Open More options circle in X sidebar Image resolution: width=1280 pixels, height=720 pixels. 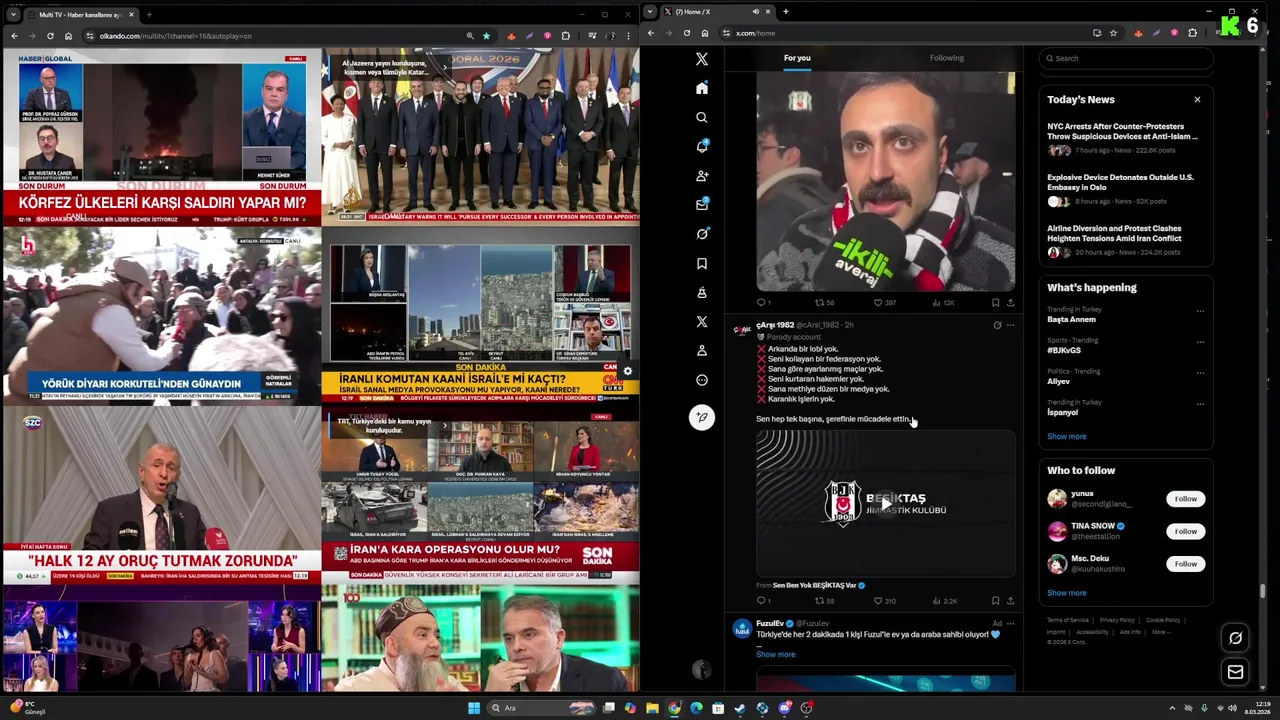[702, 380]
